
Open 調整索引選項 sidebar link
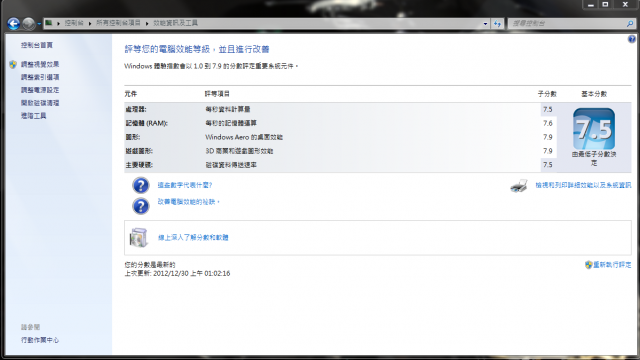pos(40,77)
